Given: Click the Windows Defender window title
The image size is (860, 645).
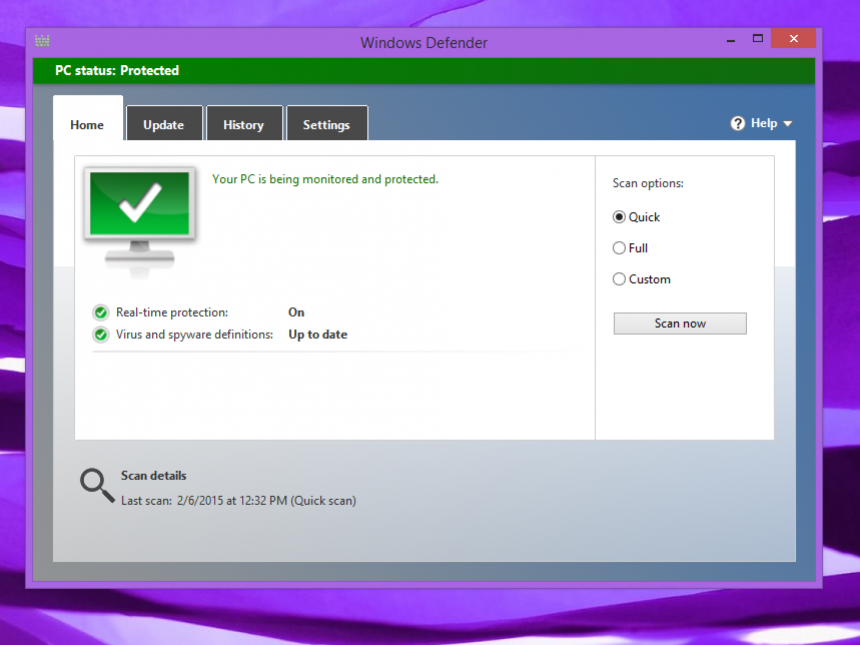Looking at the screenshot, I should pos(423,43).
